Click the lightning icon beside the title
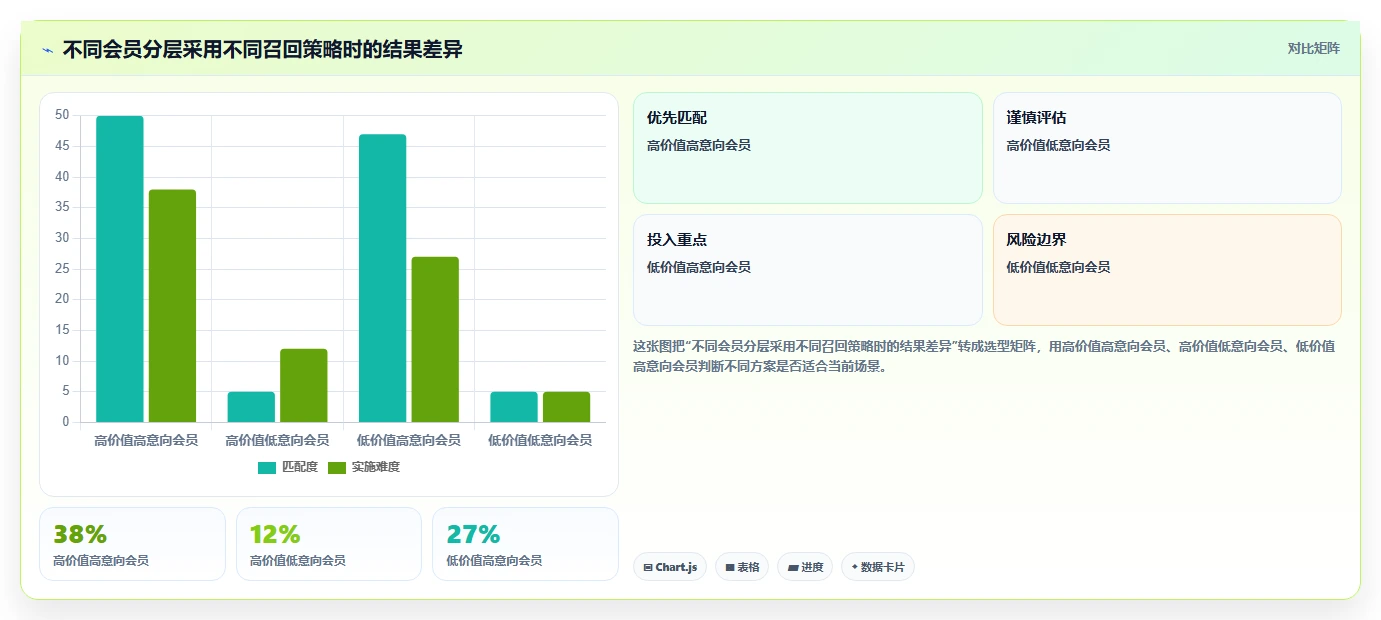 [48, 50]
